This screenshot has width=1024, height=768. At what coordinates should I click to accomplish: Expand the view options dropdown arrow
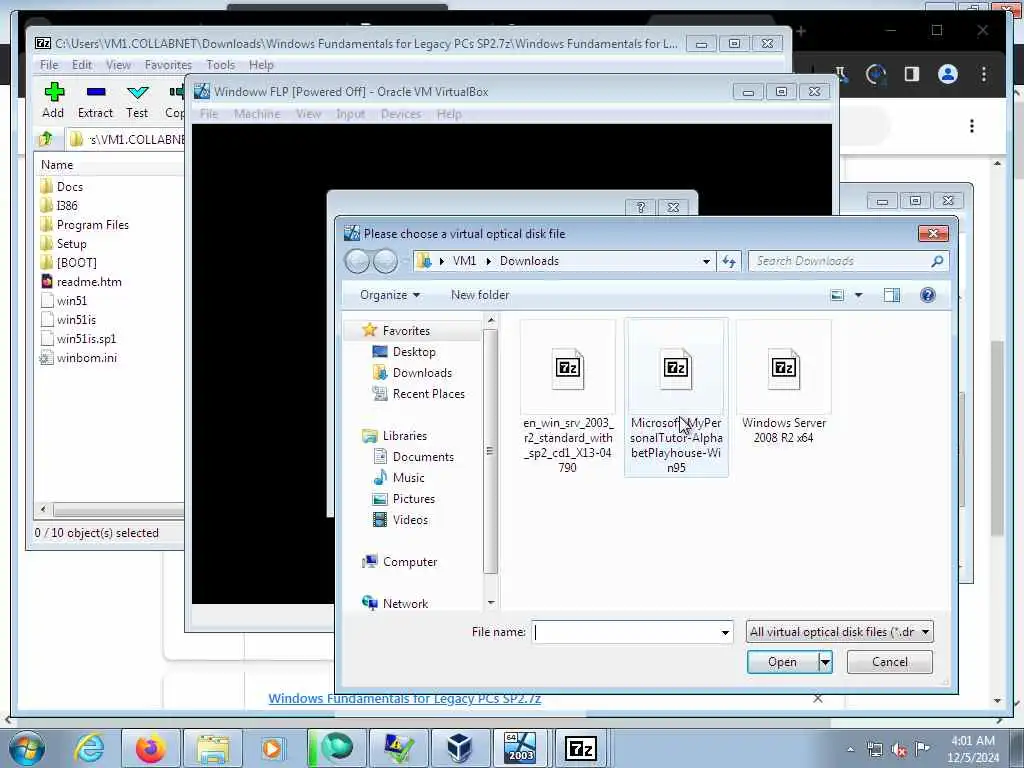(859, 295)
